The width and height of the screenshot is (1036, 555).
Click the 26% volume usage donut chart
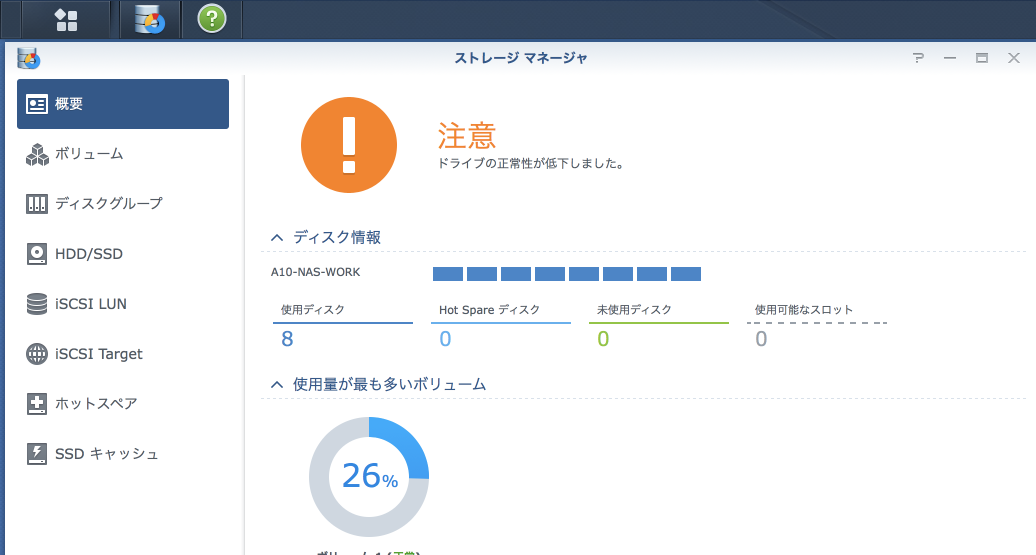(x=369, y=477)
